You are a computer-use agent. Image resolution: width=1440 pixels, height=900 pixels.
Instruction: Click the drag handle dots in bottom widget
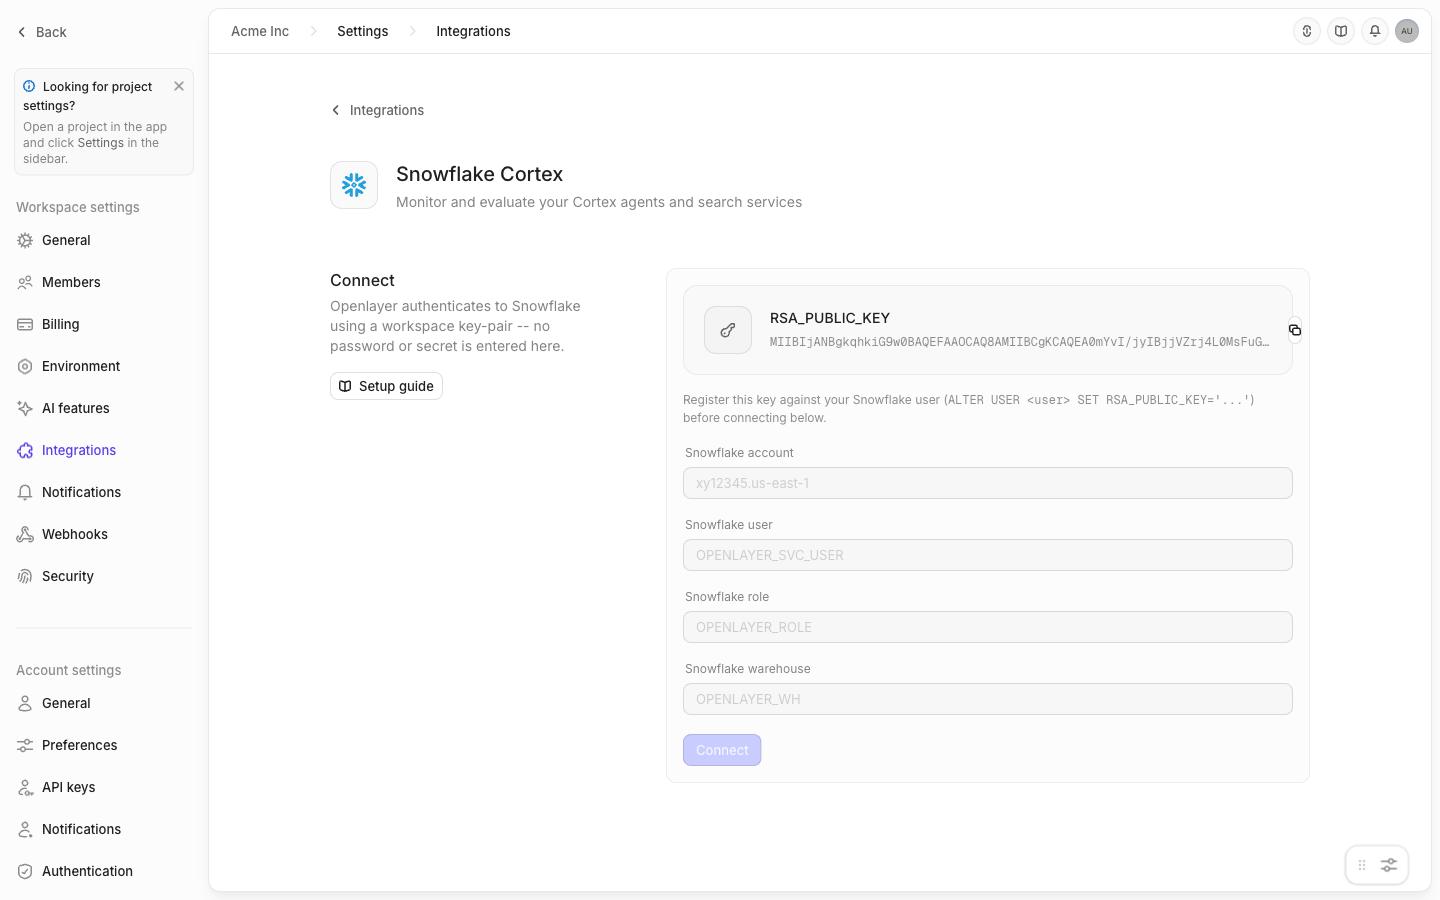[x=1362, y=865]
